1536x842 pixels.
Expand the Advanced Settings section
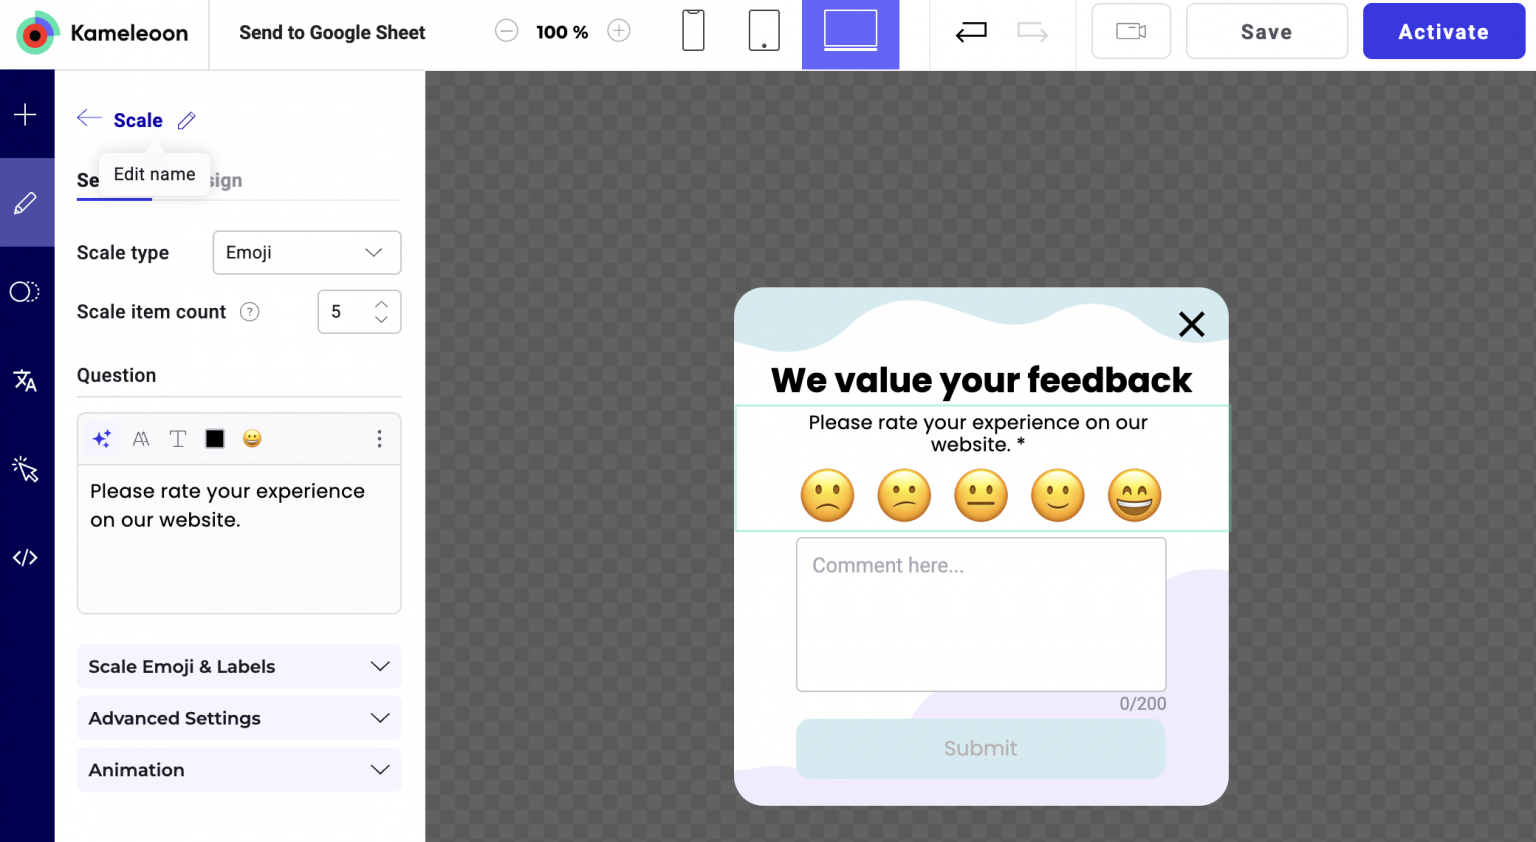tap(239, 719)
